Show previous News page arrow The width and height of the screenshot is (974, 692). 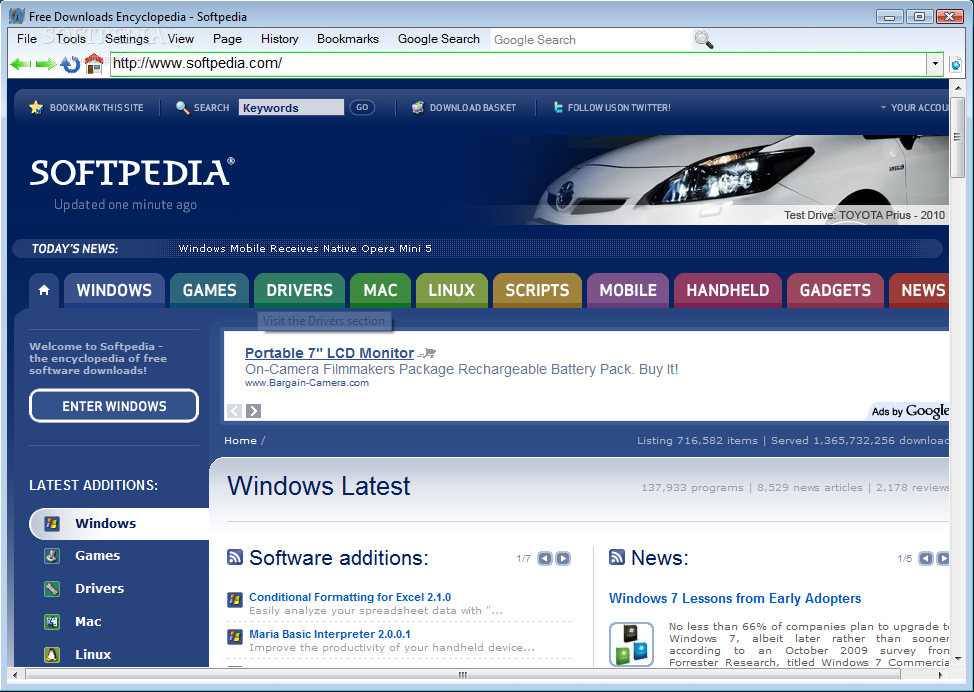926,558
